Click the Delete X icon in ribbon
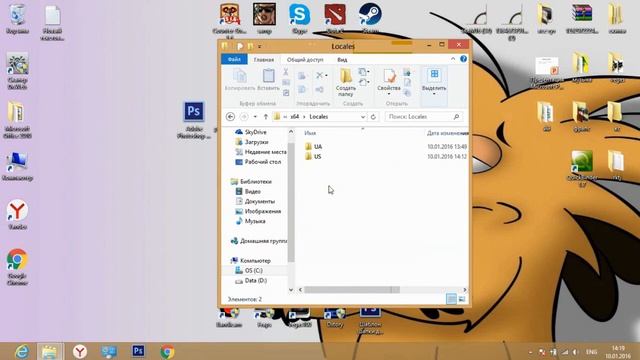 click(x=320, y=76)
